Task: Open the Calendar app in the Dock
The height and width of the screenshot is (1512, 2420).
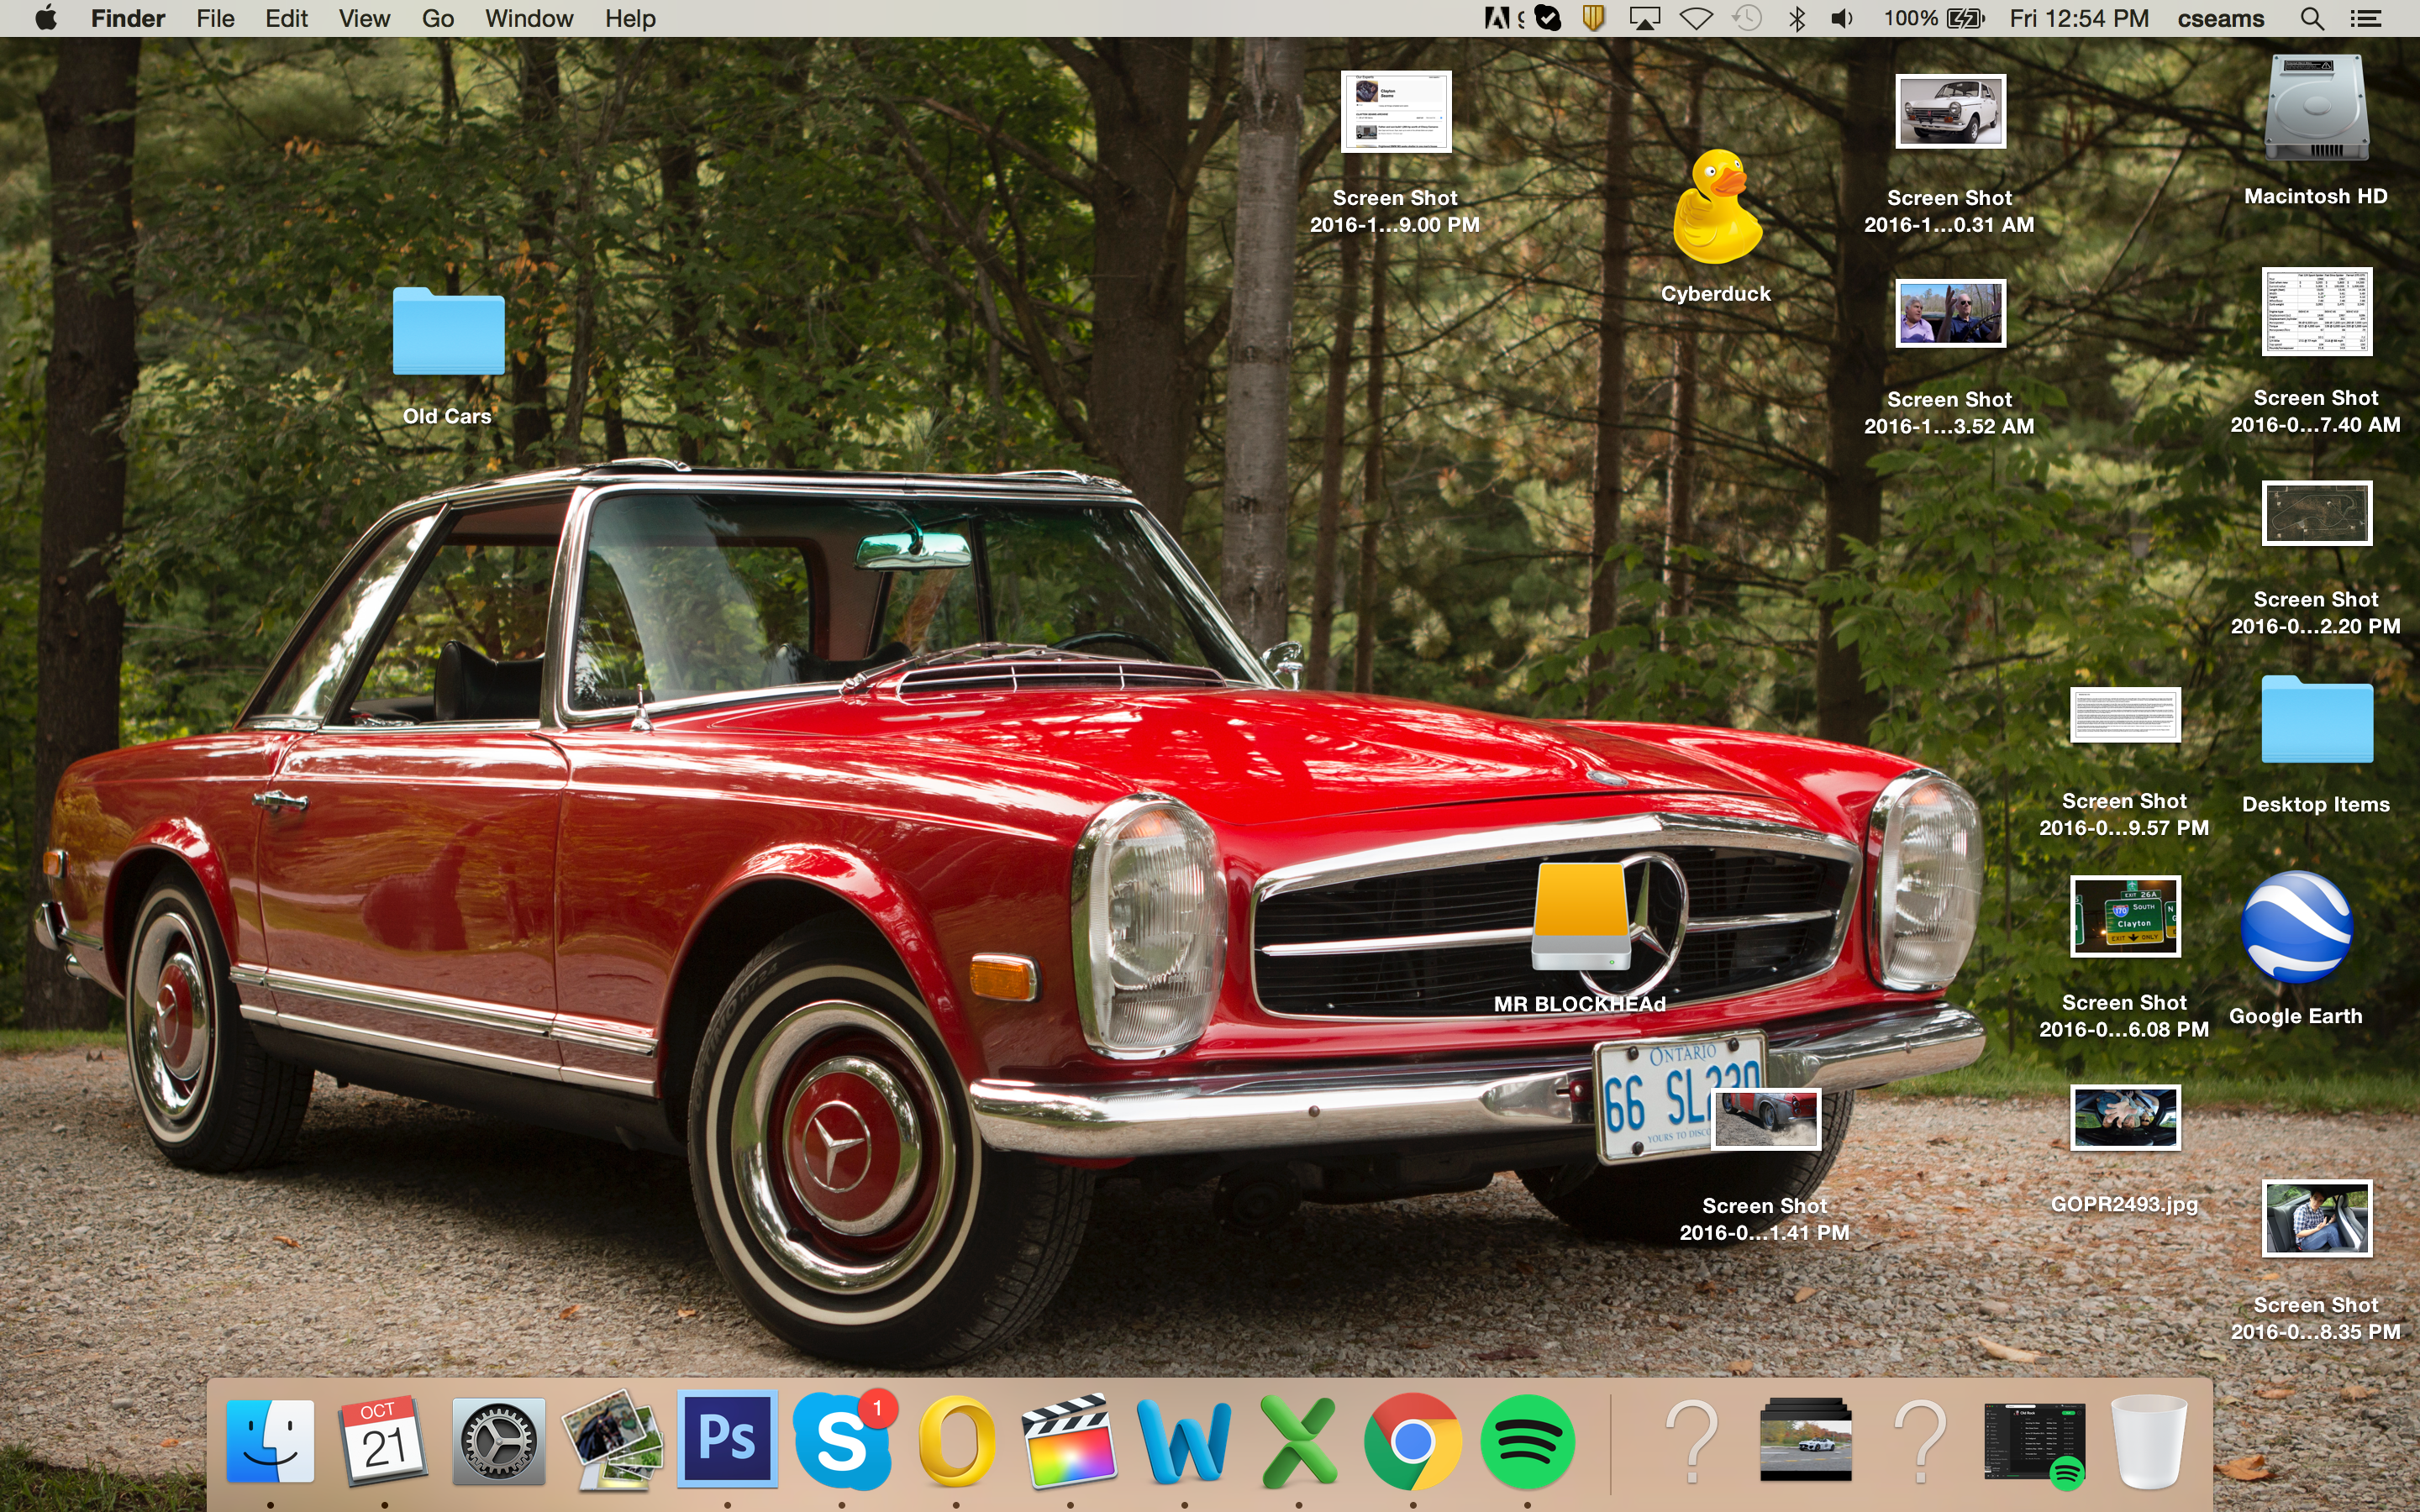Action: point(384,1441)
